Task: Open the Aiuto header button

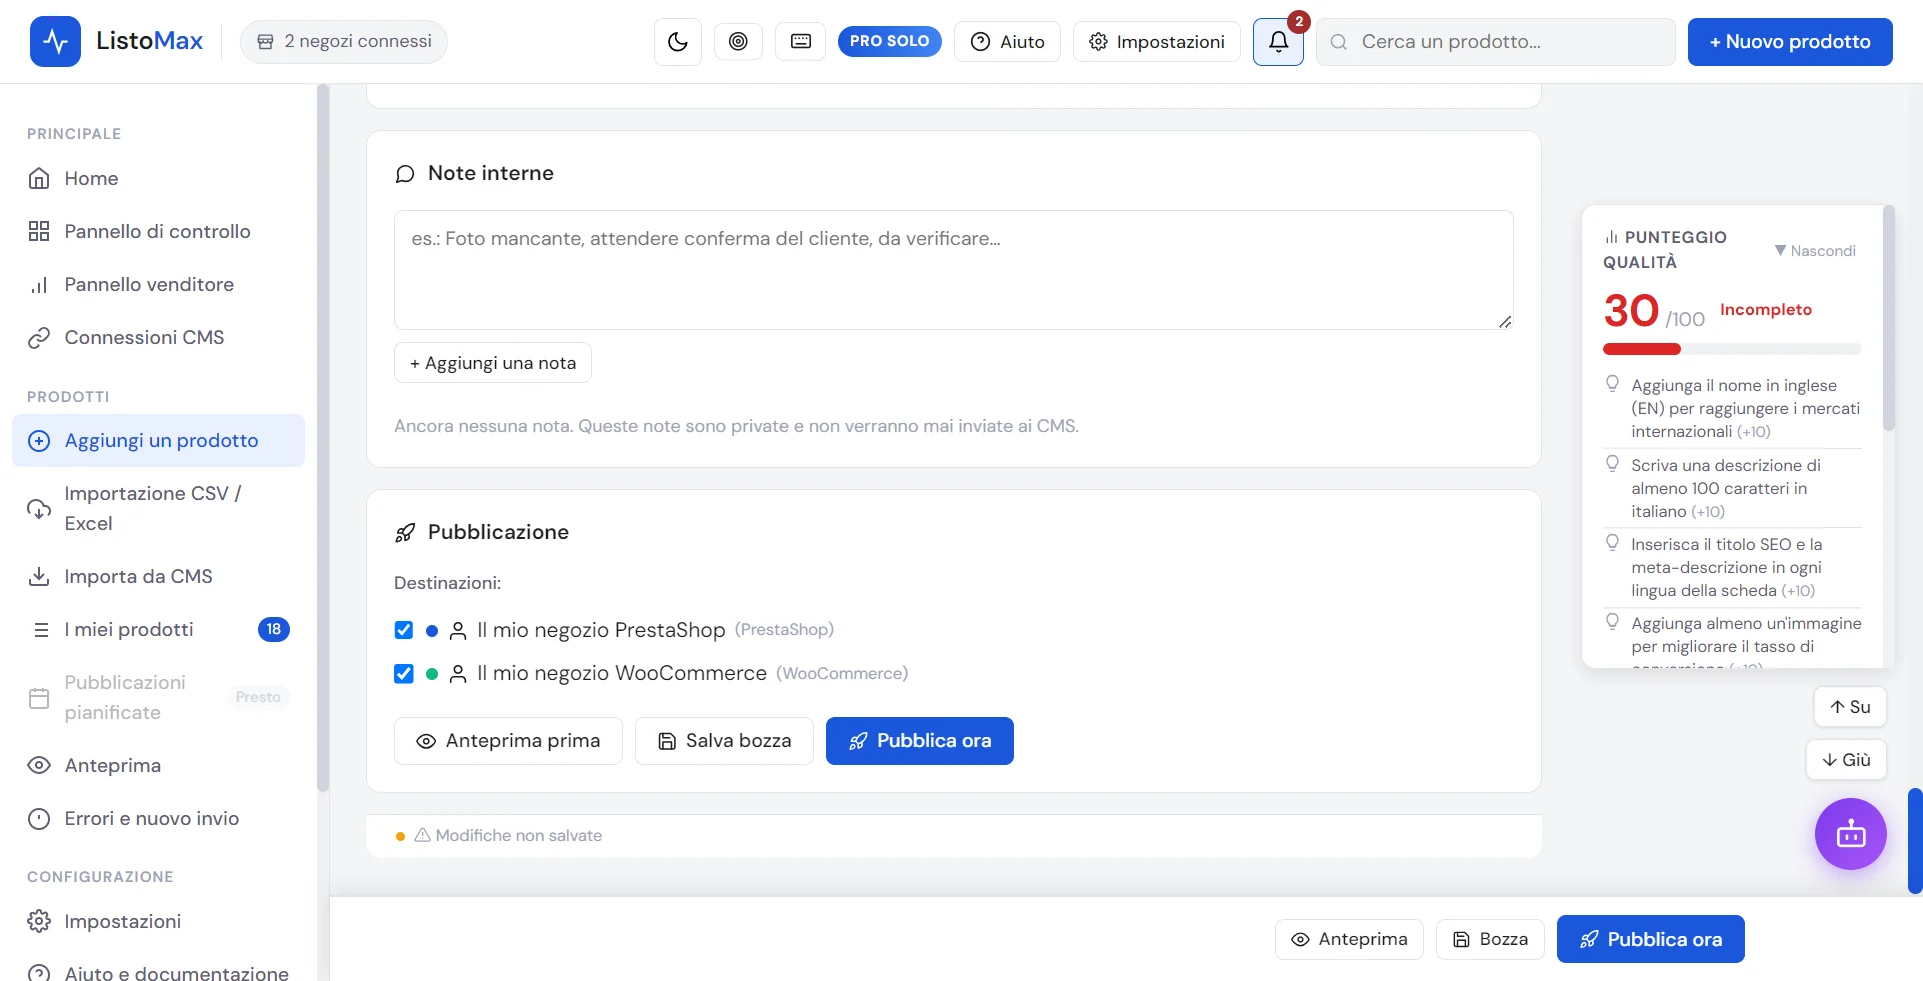Action: [x=1007, y=42]
